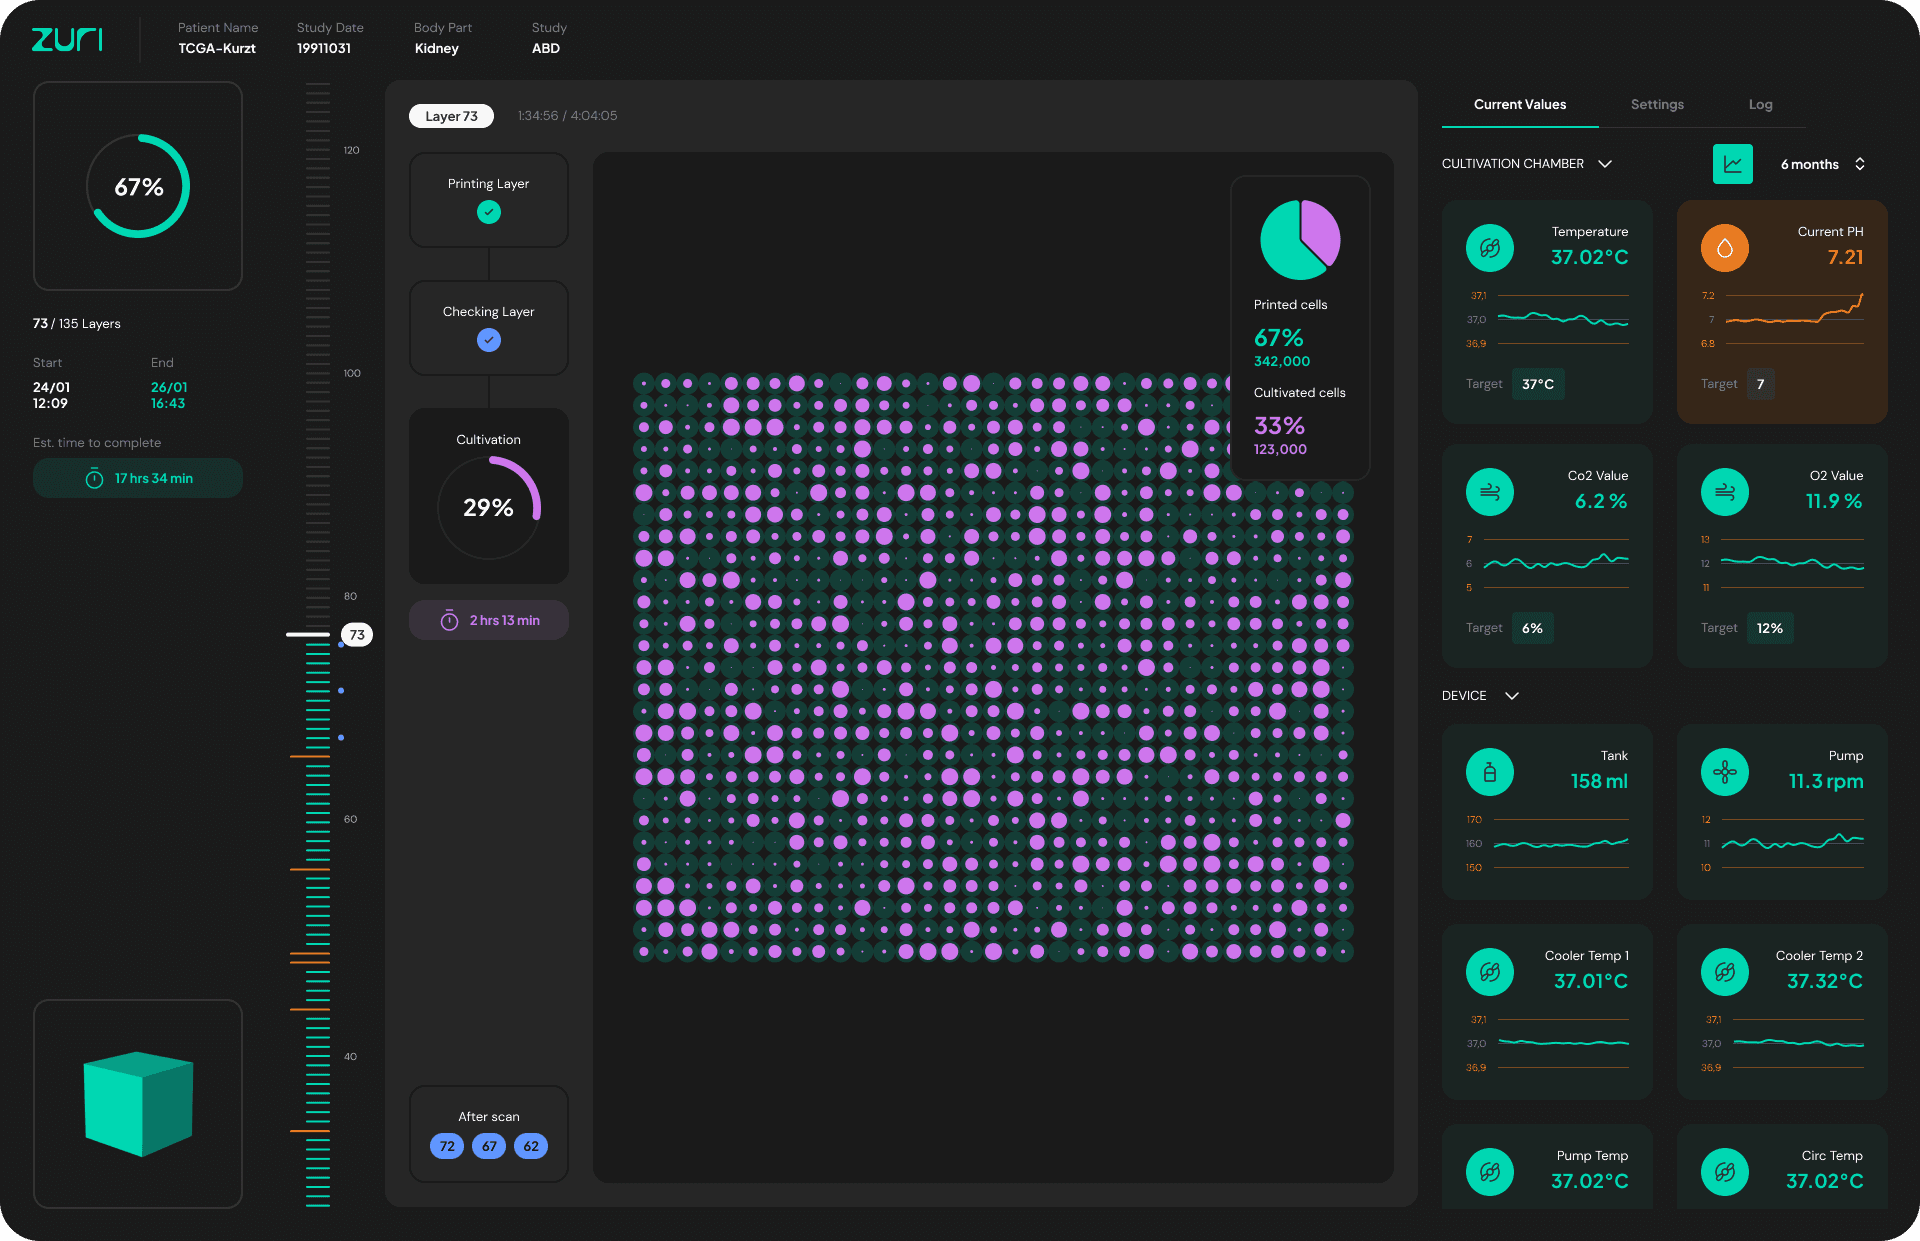Click the 17 hrs 34 min timer button
The height and width of the screenshot is (1241, 1920).
tap(138, 479)
